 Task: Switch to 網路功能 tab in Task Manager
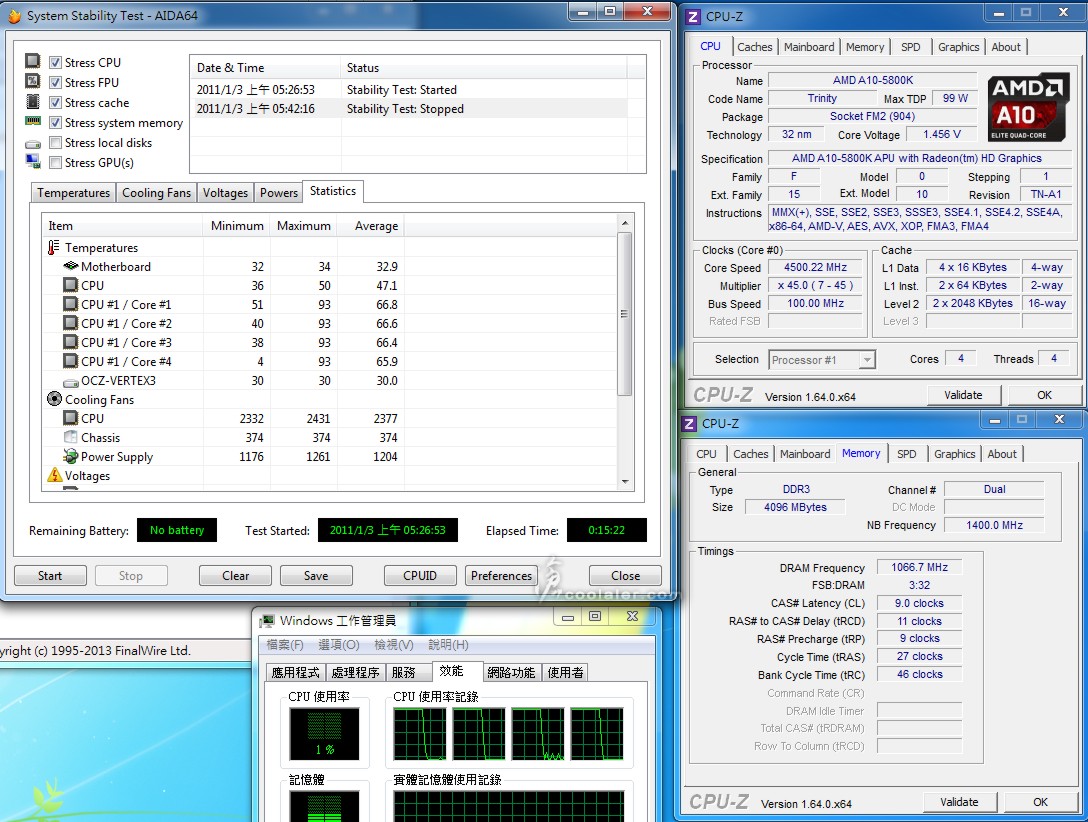pyautogui.click(x=511, y=672)
